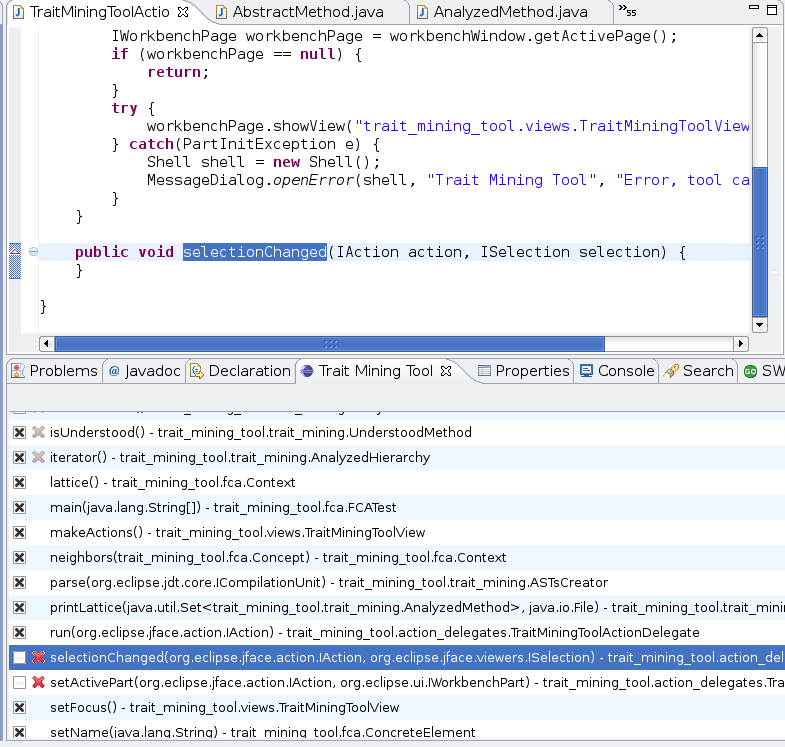Enable the setActivePart method checkbox

19,682
